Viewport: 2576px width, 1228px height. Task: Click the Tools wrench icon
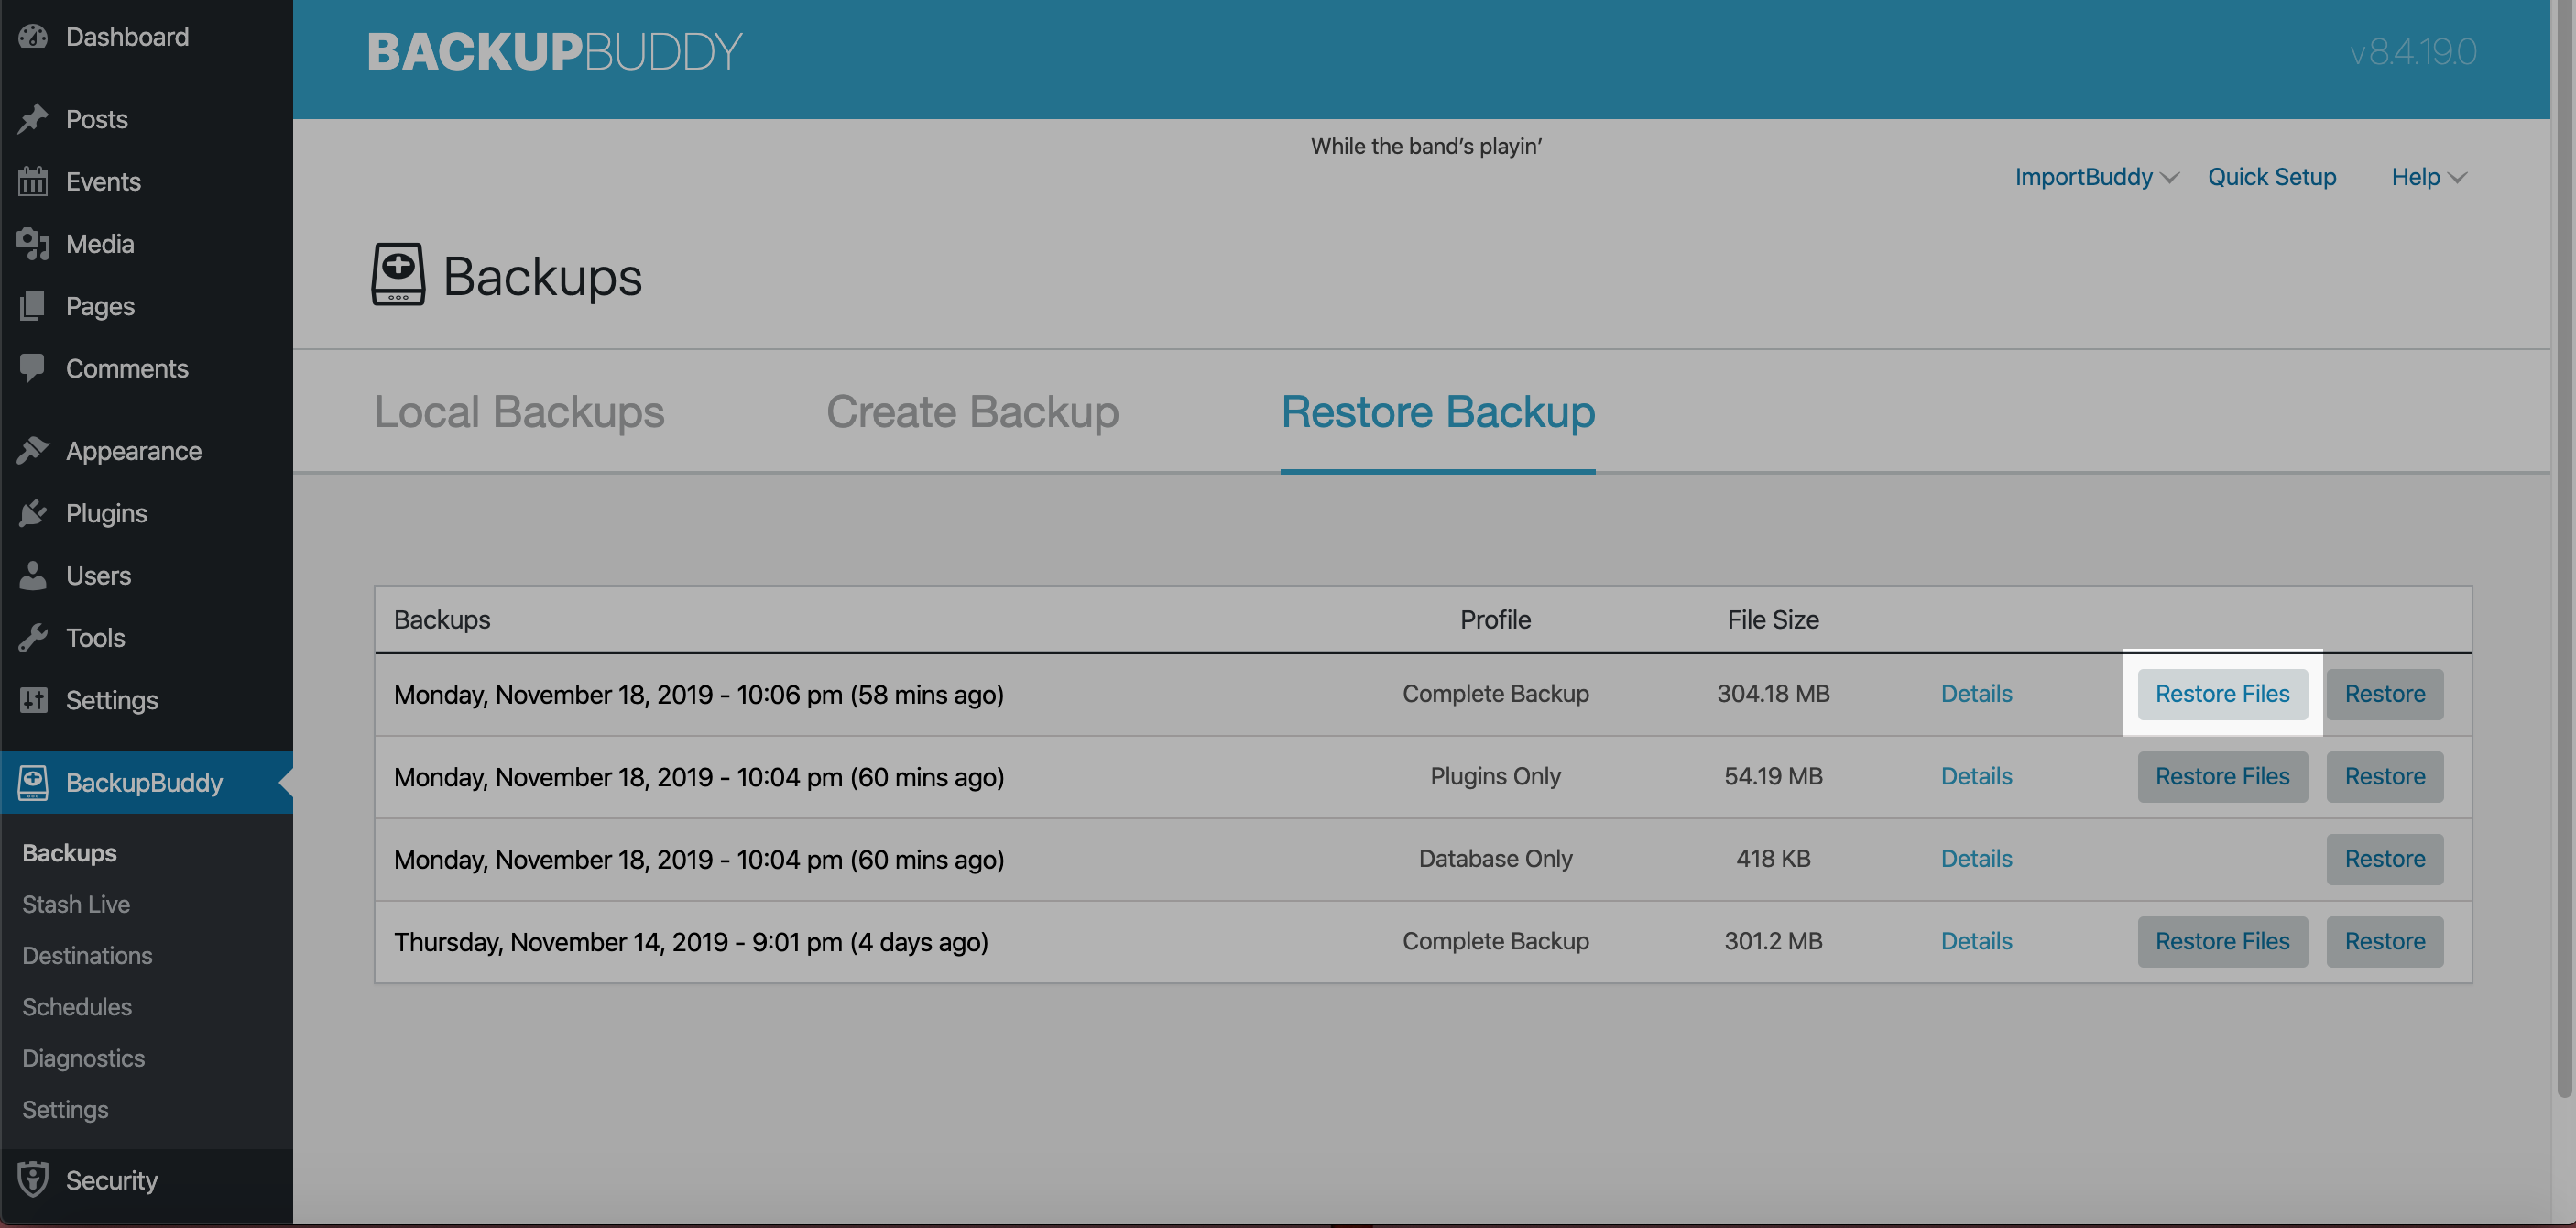pyautogui.click(x=33, y=638)
